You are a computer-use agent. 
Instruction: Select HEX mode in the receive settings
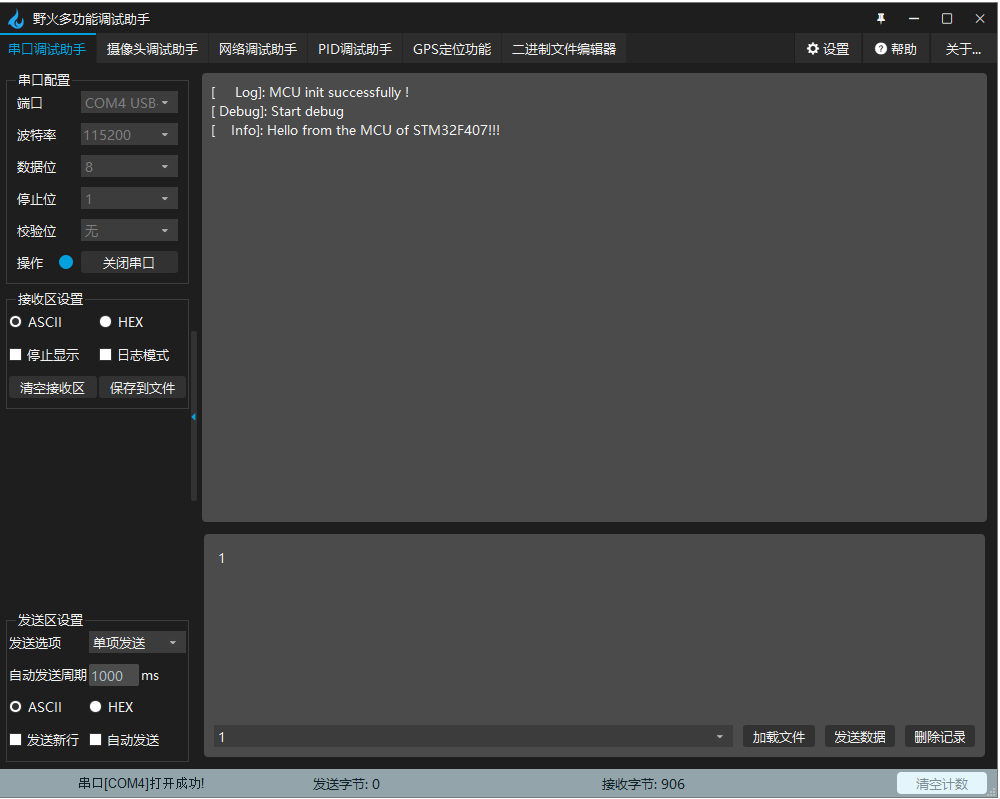[x=106, y=321]
